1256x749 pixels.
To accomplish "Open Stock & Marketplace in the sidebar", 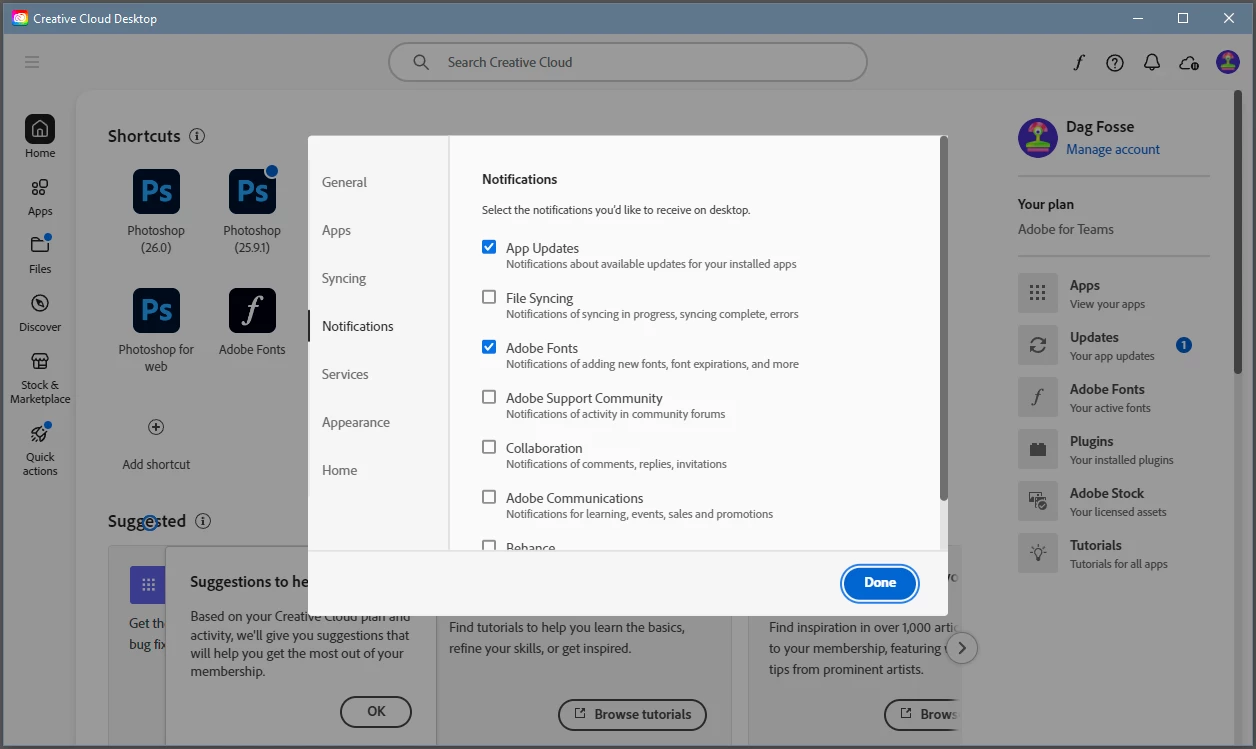I will pos(40,377).
